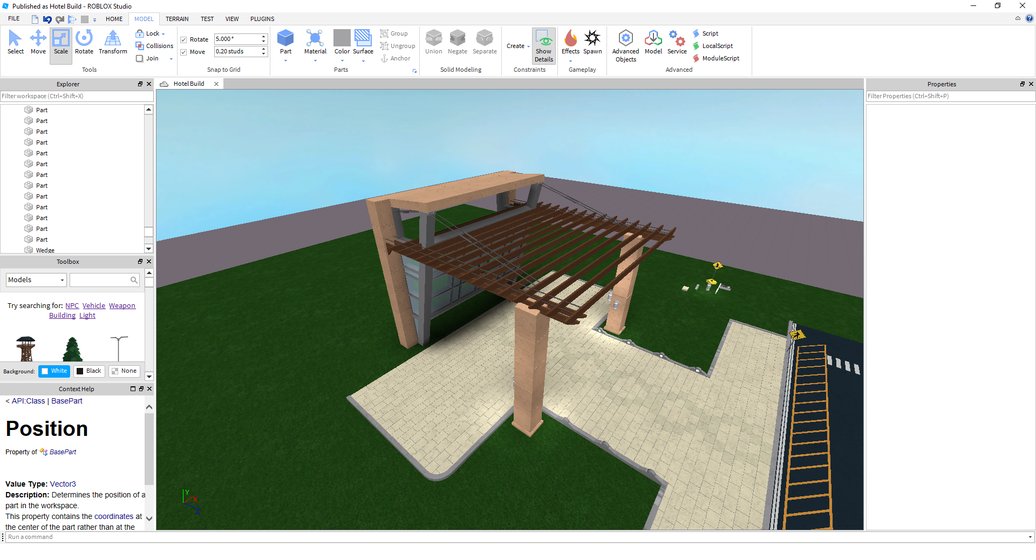Image resolution: width=1036 pixels, height=560 pixels.
Task: Insert a ModuleScript
Action: coord(716,58)
